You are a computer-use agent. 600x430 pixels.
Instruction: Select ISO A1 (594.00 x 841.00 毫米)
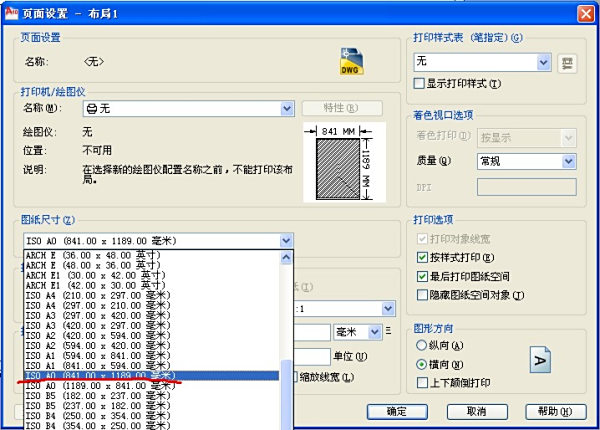[152, 355]
